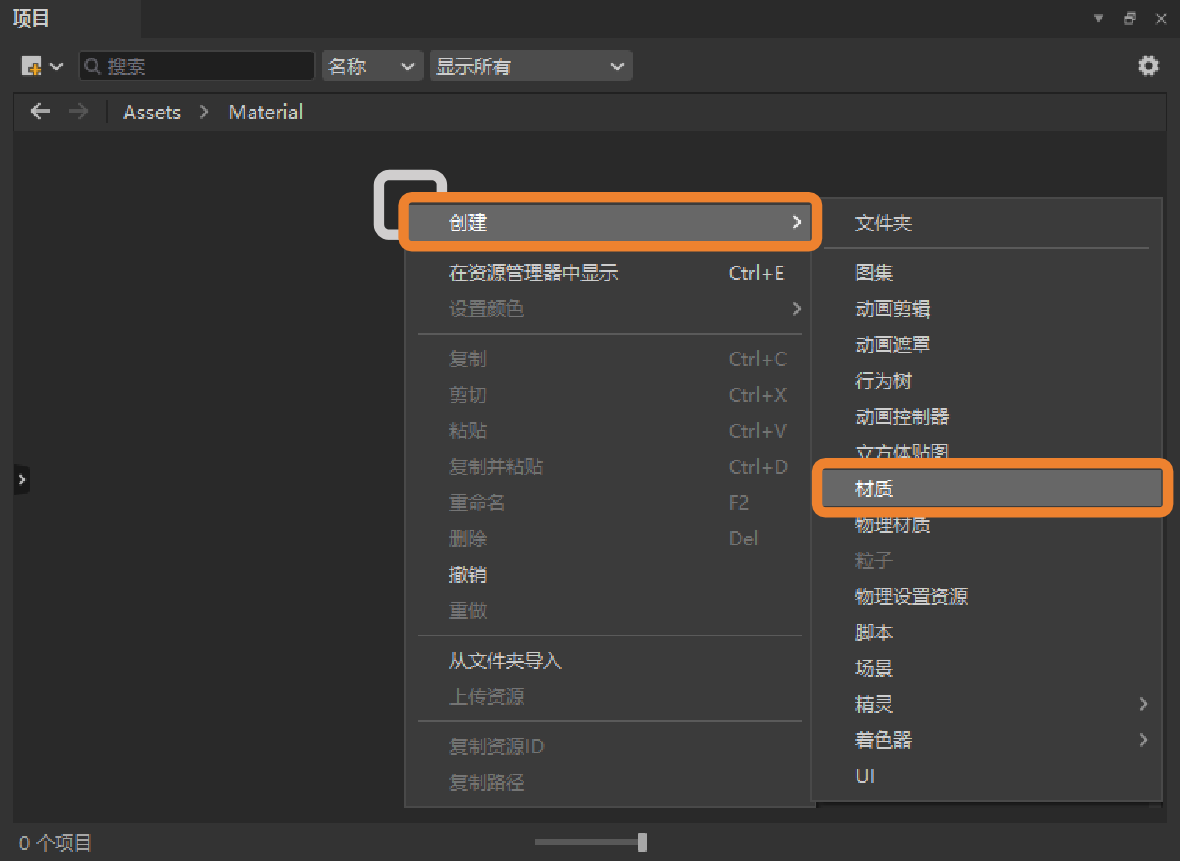Viewport: 1180px width, 862px height.
Task: Expand the 着色器 submenu
Action: pos(1143,740)
